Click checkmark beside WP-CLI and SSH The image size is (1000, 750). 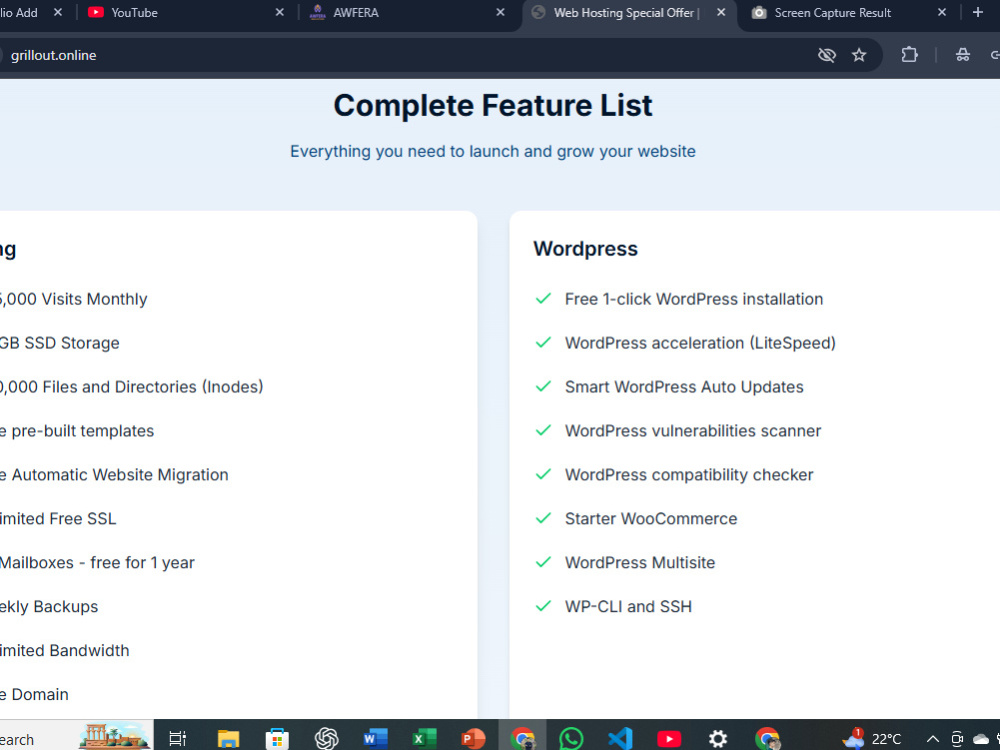coord(543,606)
